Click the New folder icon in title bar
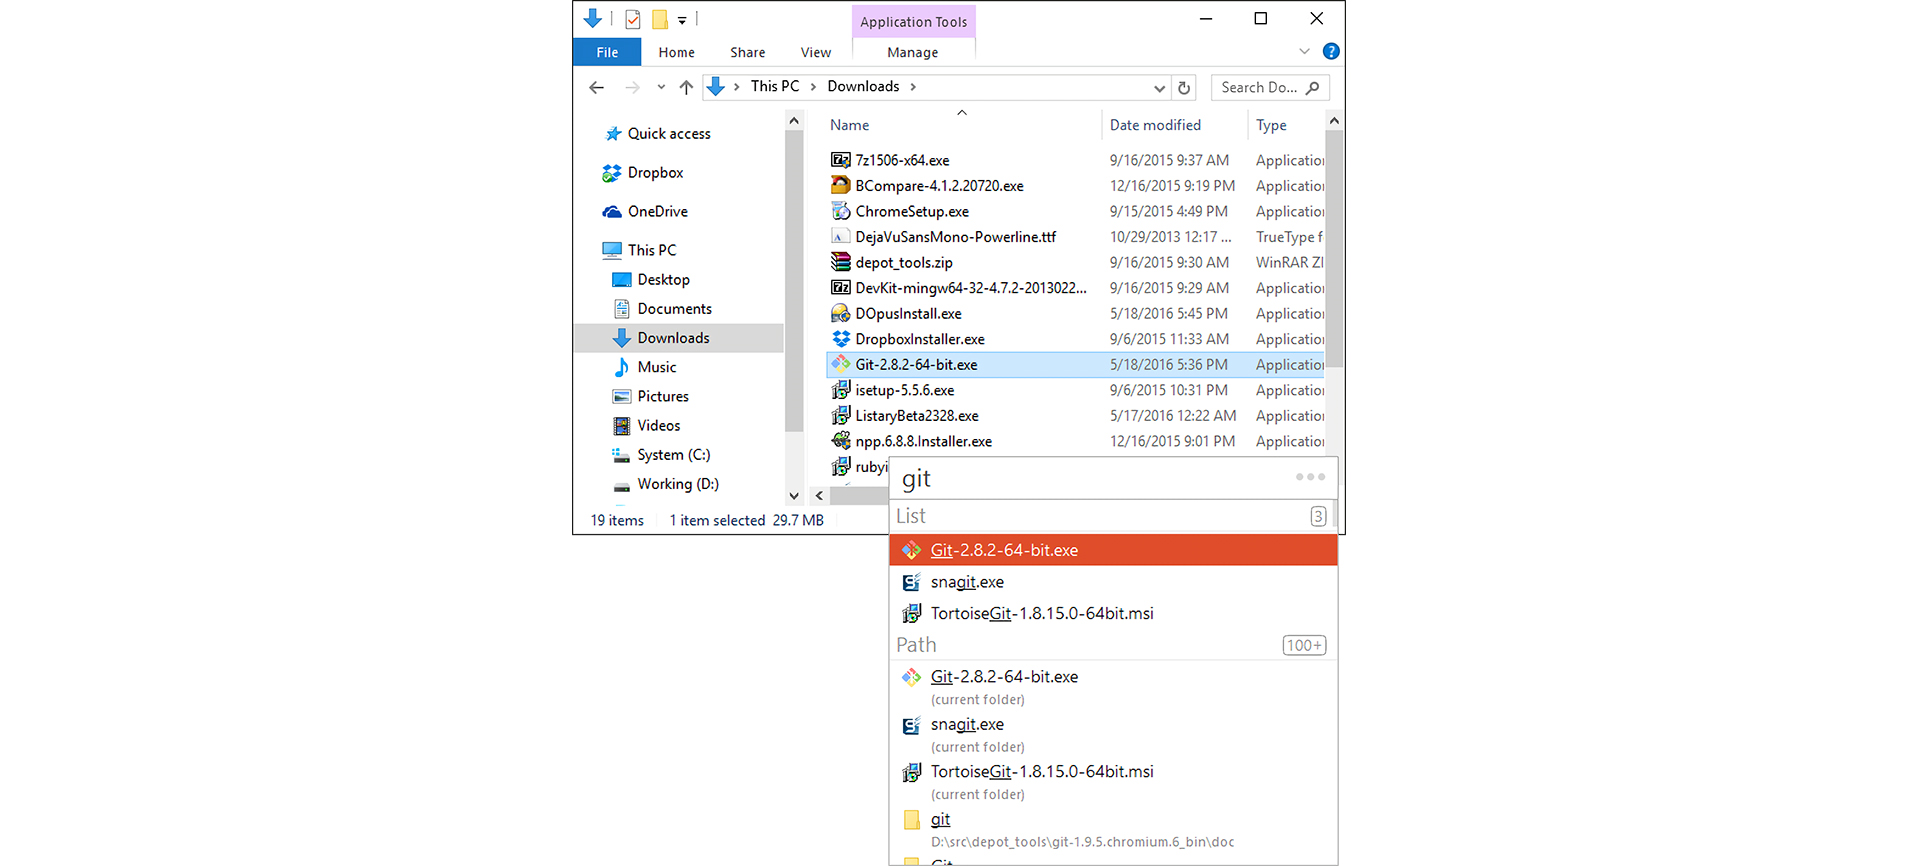 point(660,19)
